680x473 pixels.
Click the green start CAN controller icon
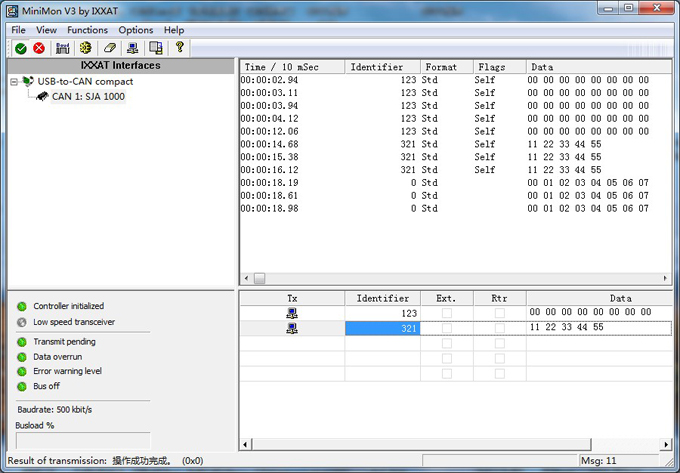(20, 47)
